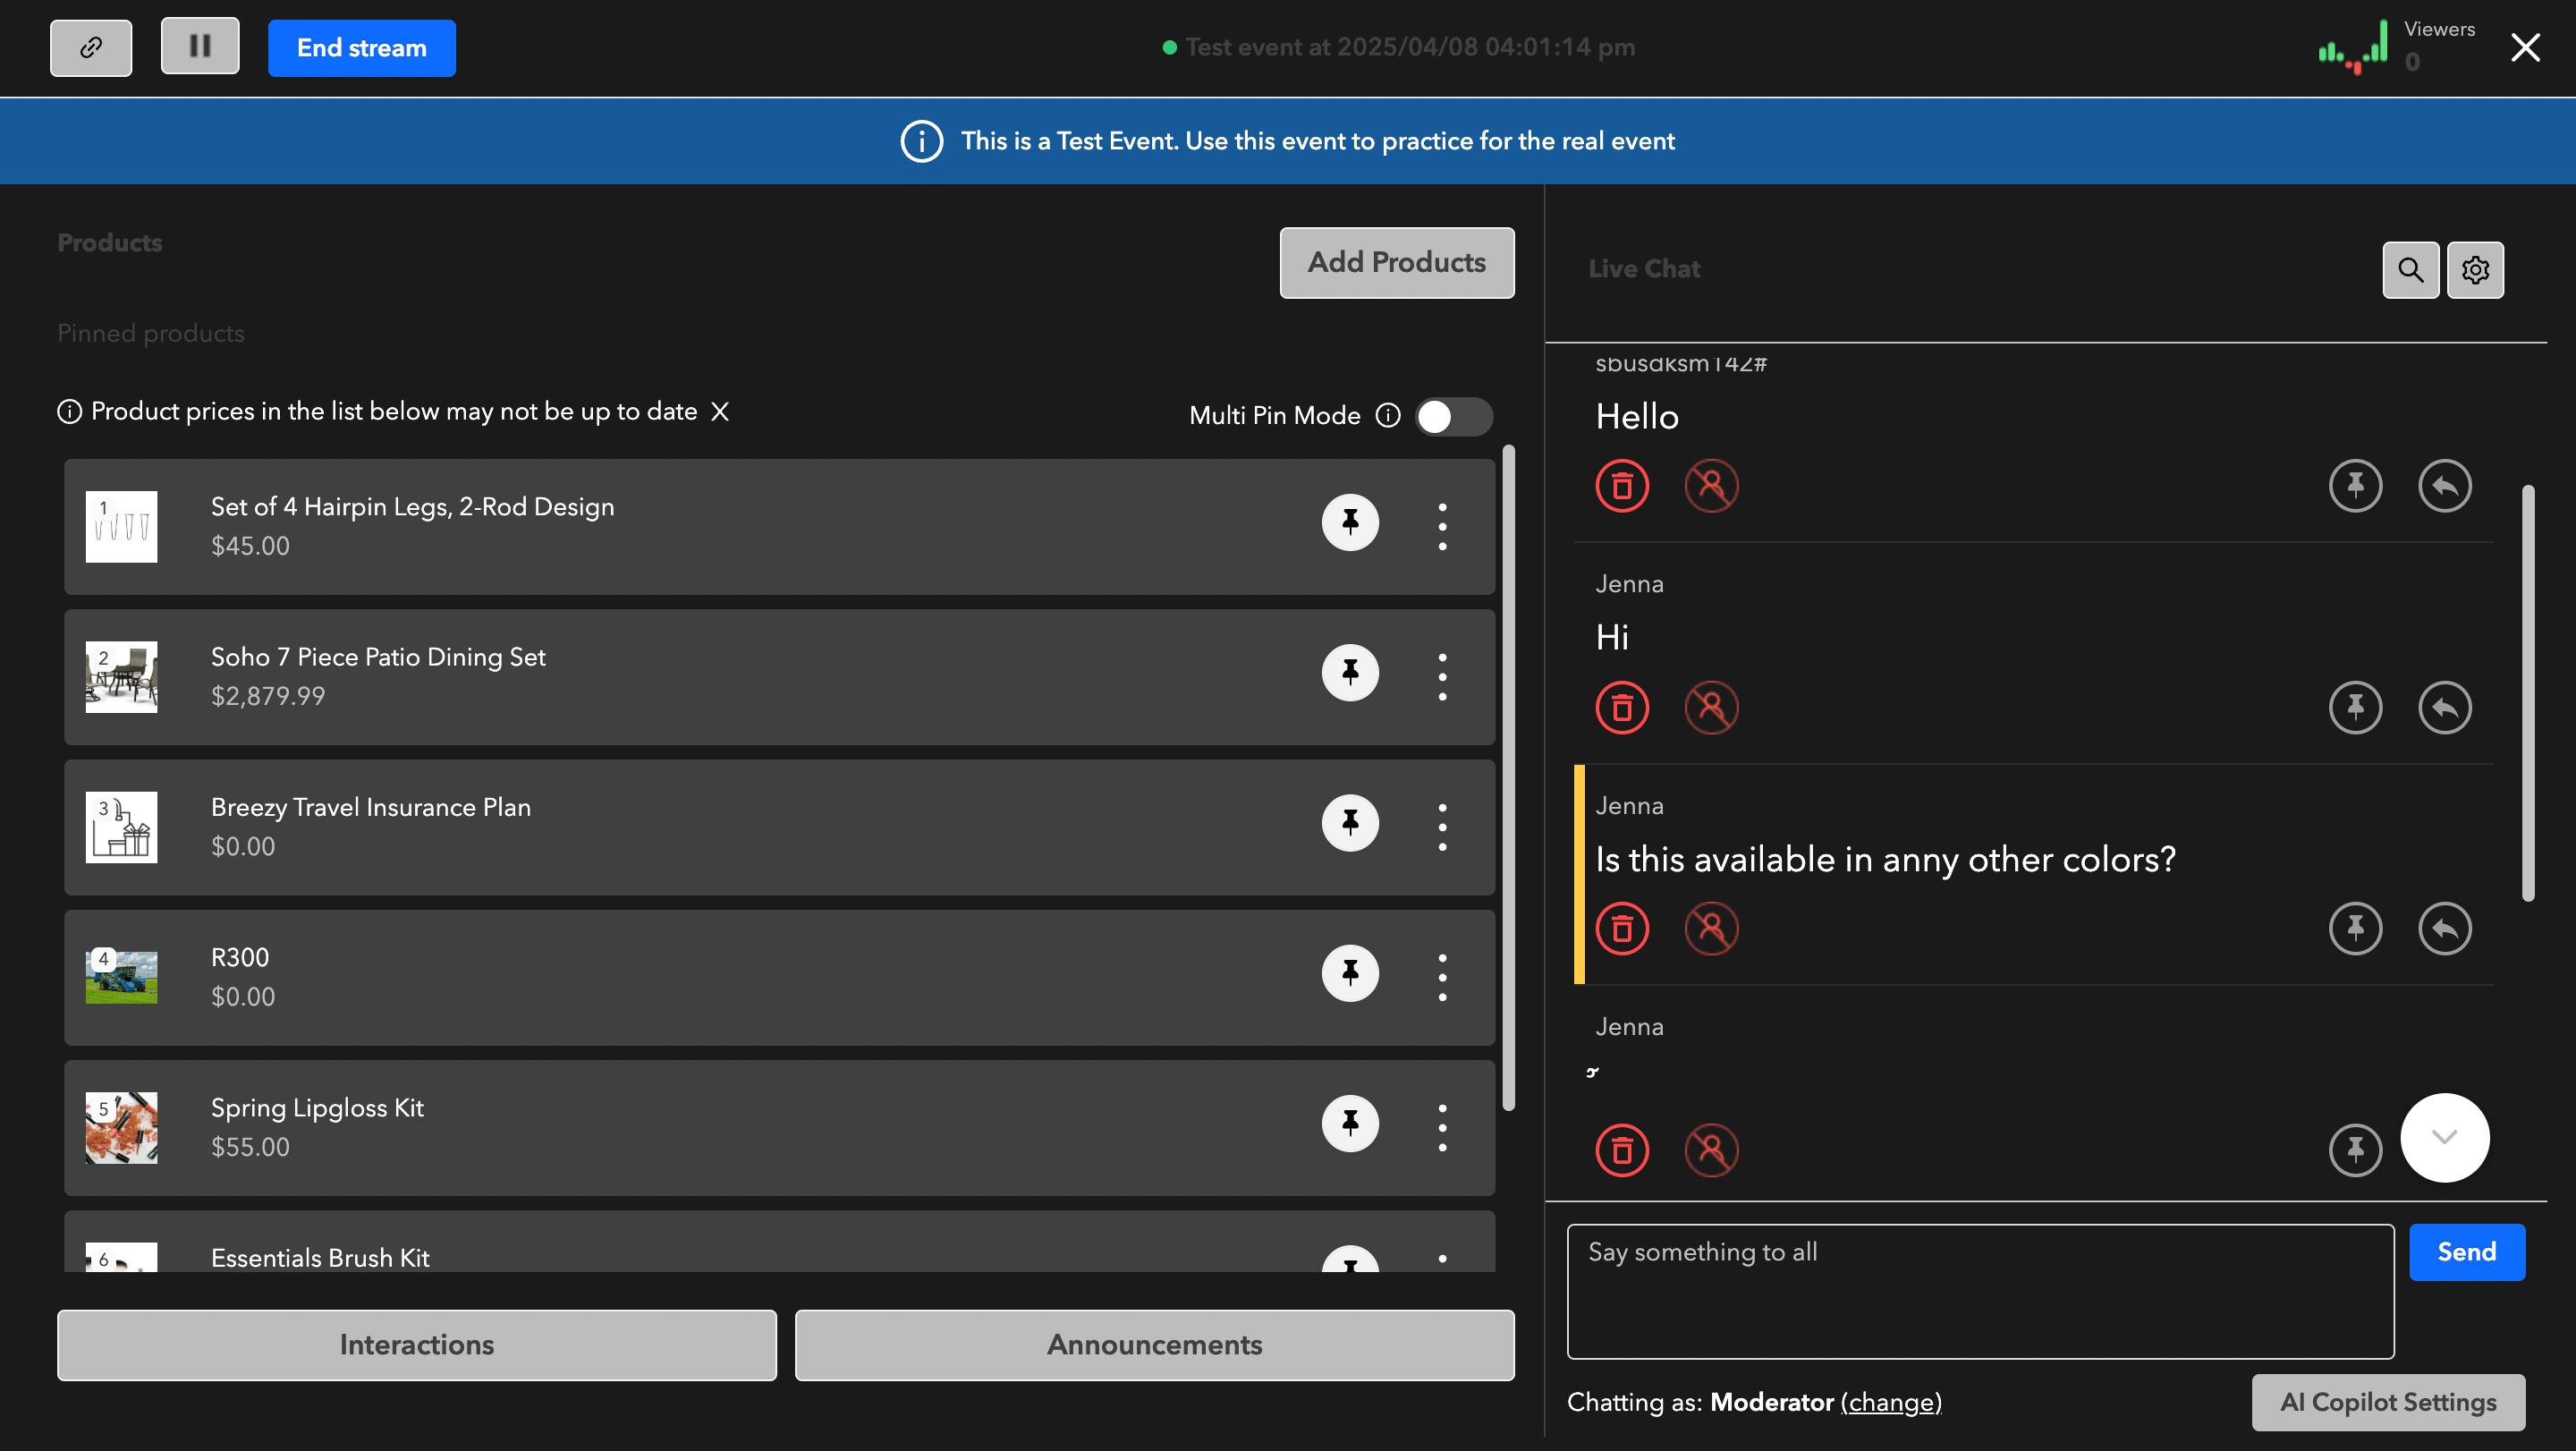
Task: Jump to latest chat messages with the chevron
Action: pos(2444,1137)
